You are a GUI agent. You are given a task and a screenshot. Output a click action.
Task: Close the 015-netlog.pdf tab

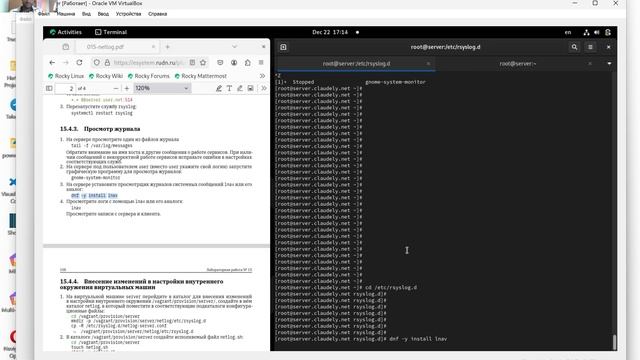point(153,47)
